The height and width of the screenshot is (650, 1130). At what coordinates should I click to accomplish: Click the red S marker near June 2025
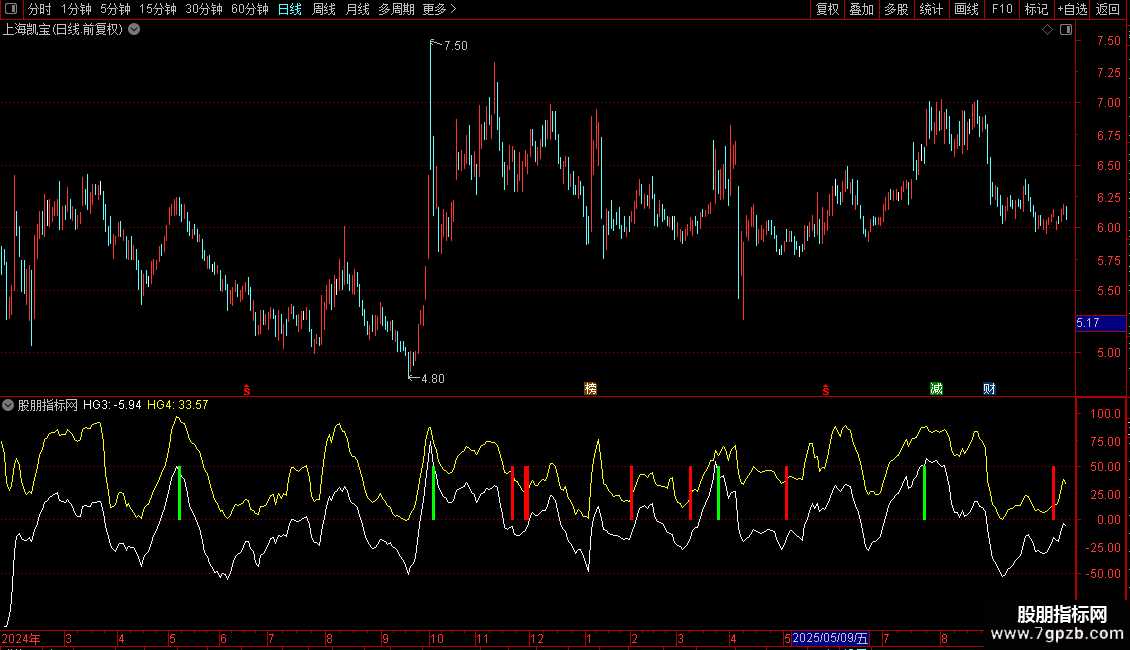(825, 390)
